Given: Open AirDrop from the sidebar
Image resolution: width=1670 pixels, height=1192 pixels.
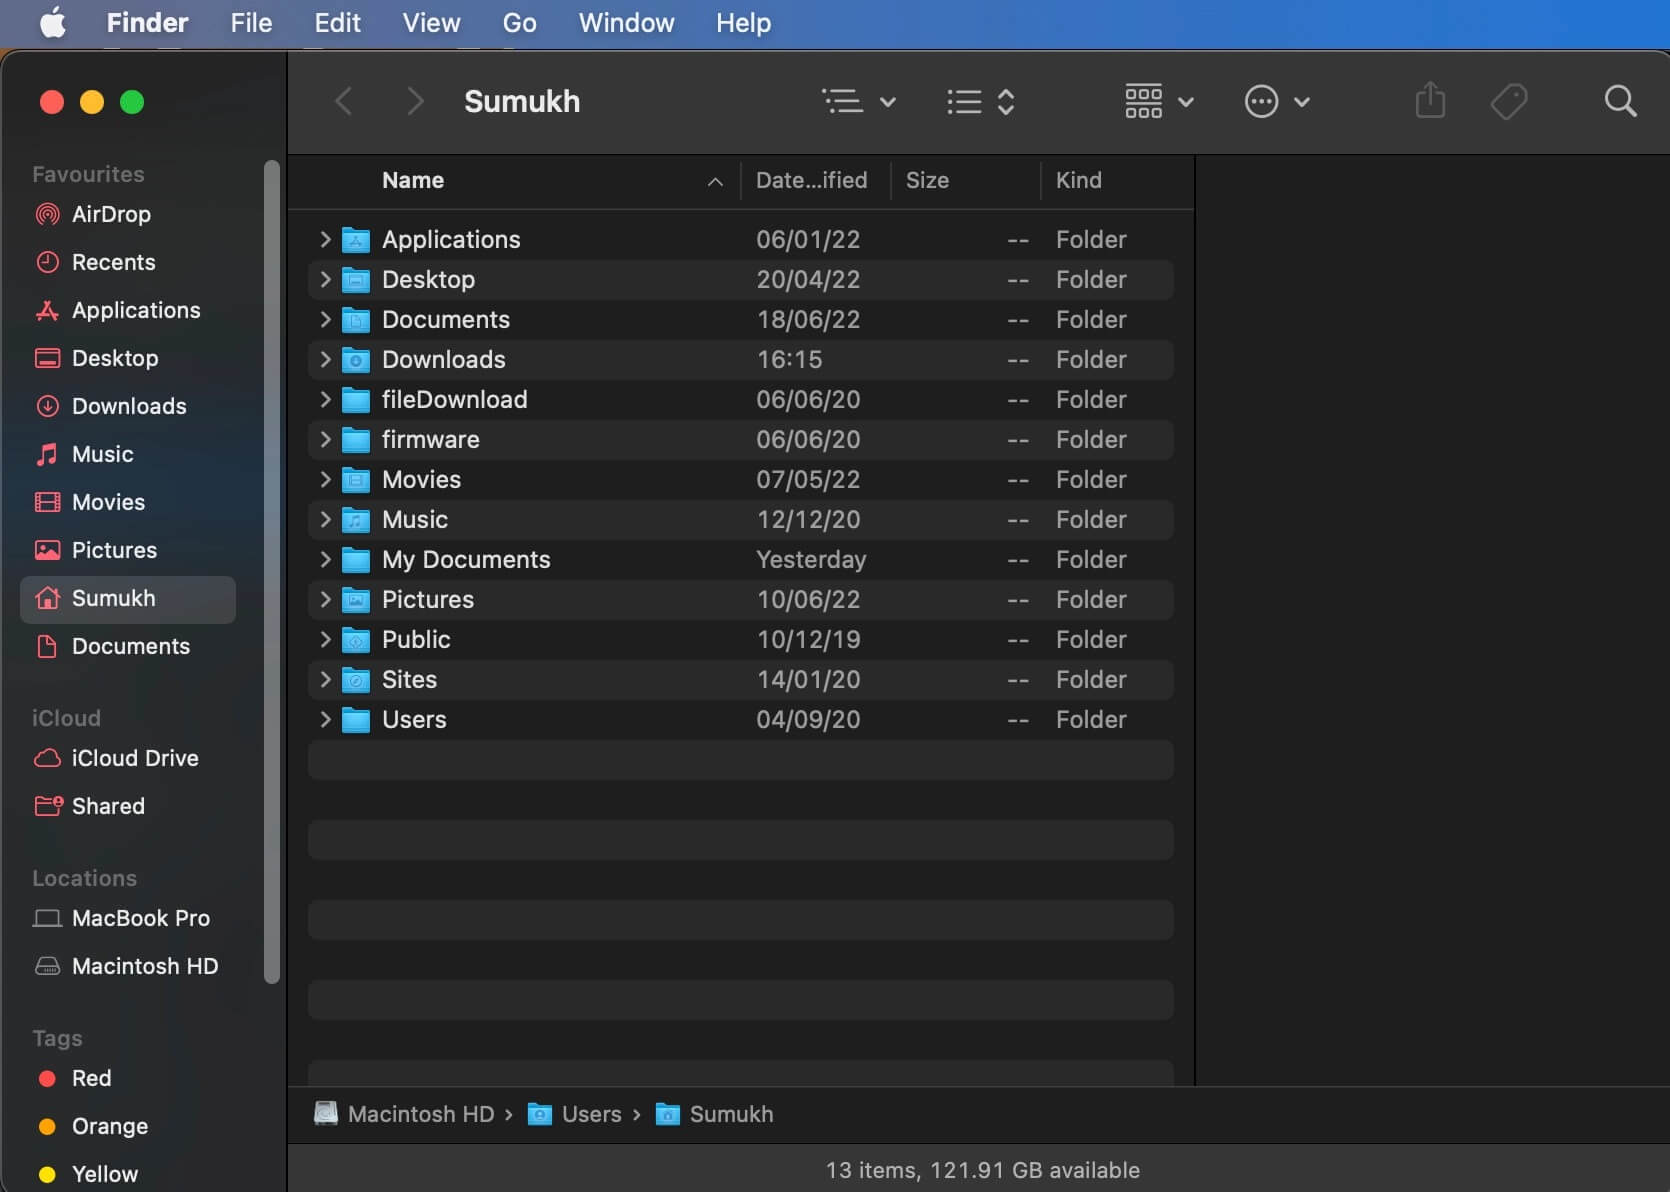Looking at the screenshot, I should pos(111,214).
